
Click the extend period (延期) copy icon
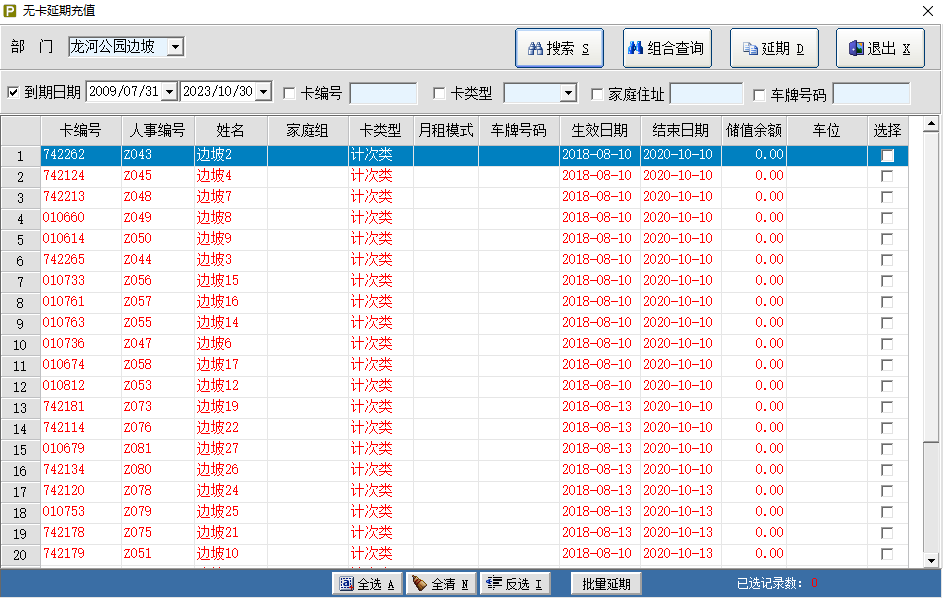pos(750,48)
